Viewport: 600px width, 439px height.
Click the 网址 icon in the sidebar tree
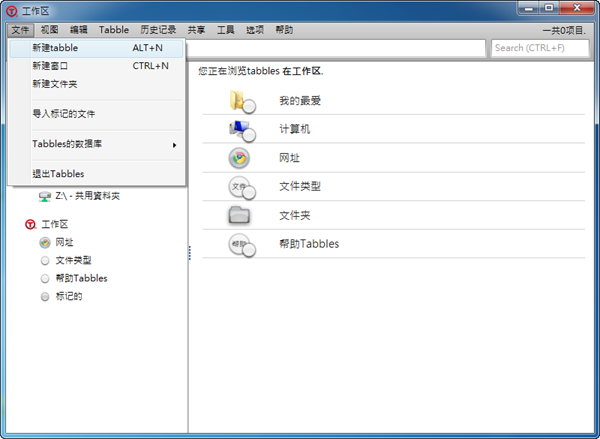click(45, 242)
